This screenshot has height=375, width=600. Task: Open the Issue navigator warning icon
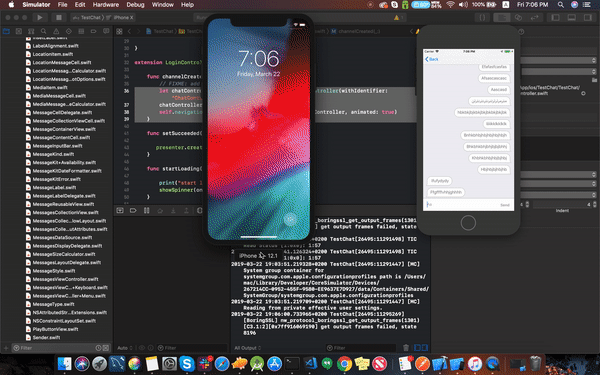coord(56,31)
